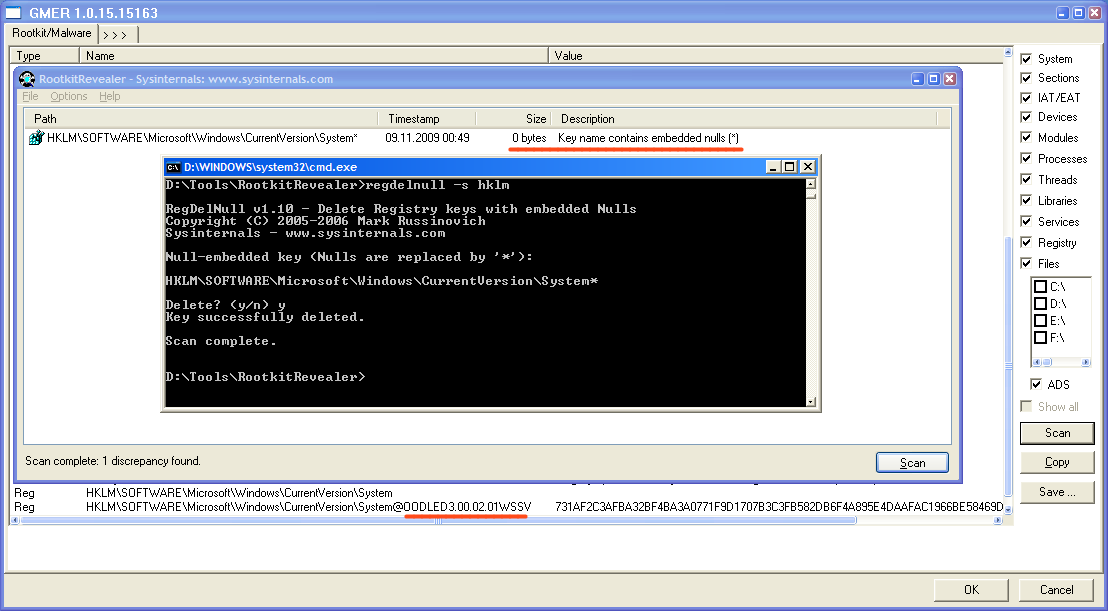This screenshot has width=1108, height=611.
Task: Click the Cancel button
Action: (1056, 590)
